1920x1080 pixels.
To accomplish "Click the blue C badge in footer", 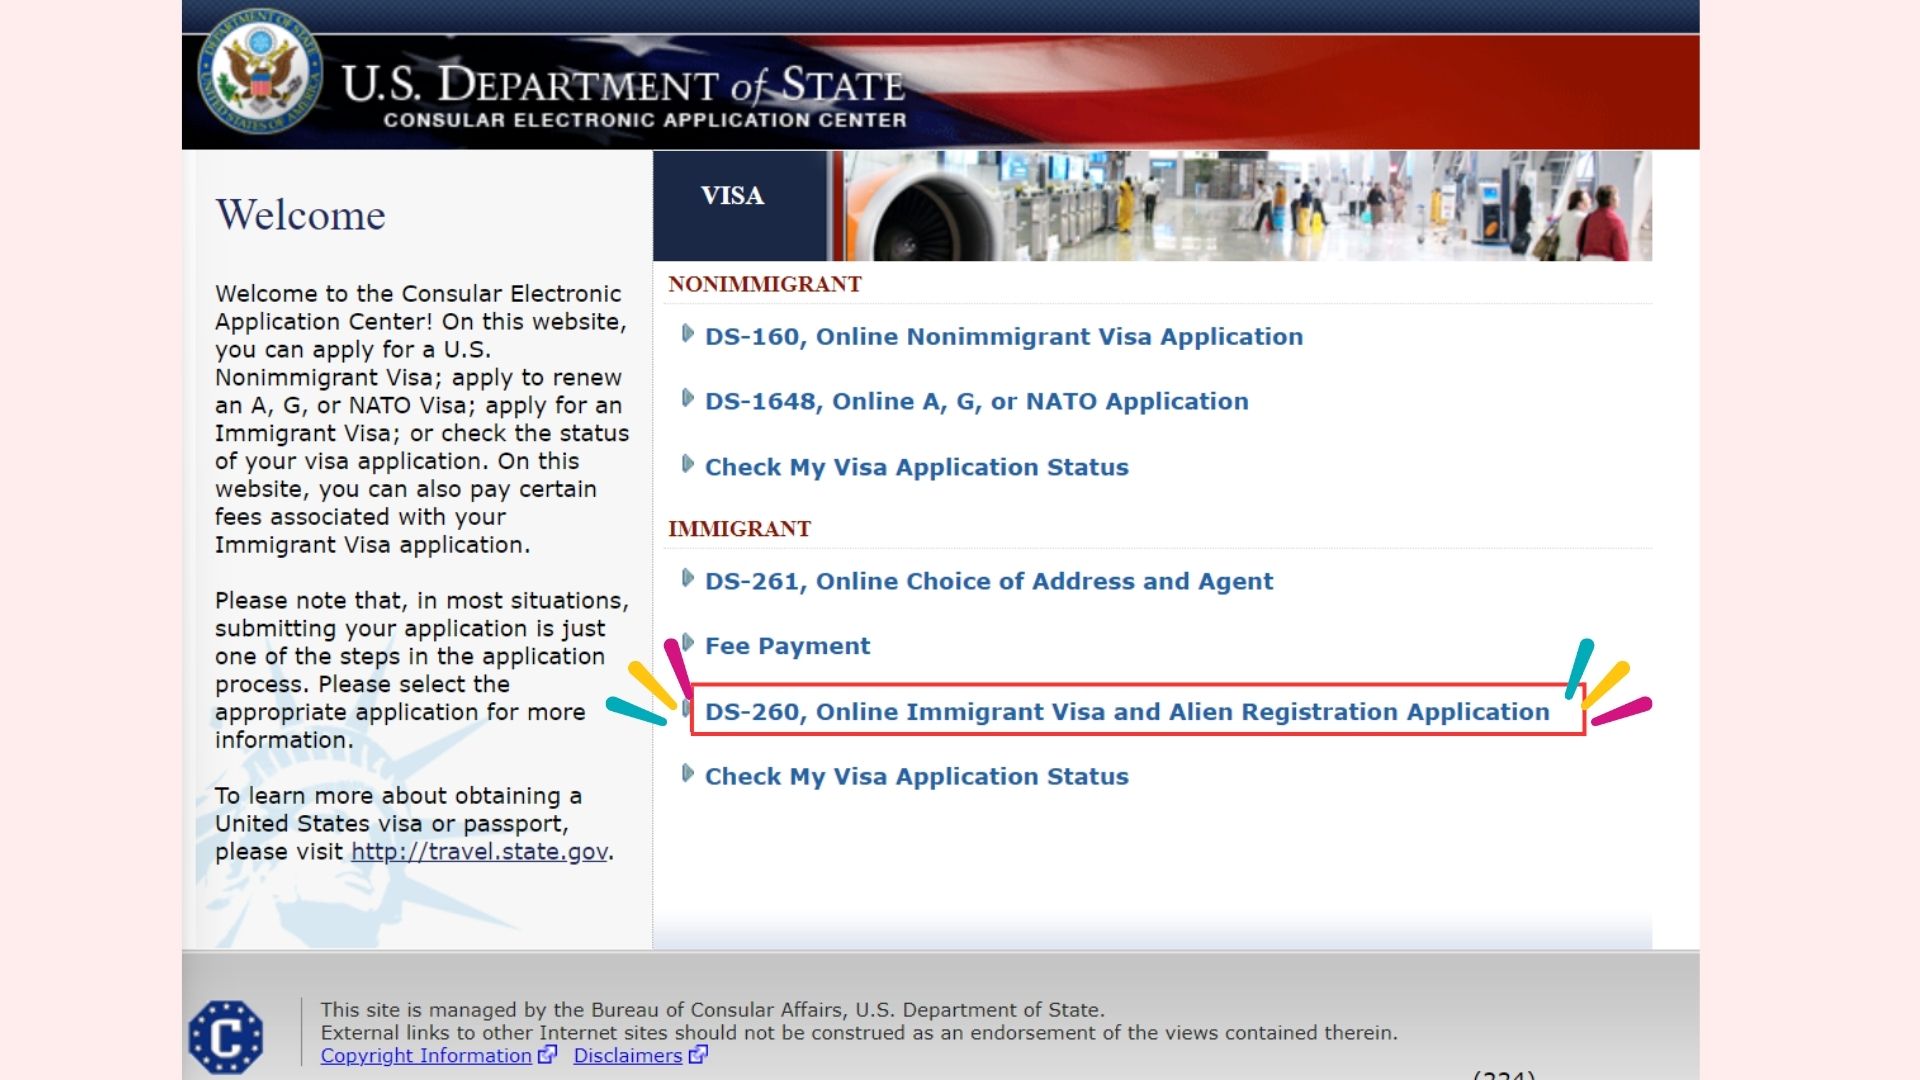I will pyautogui.click(x=226, y=1037).
